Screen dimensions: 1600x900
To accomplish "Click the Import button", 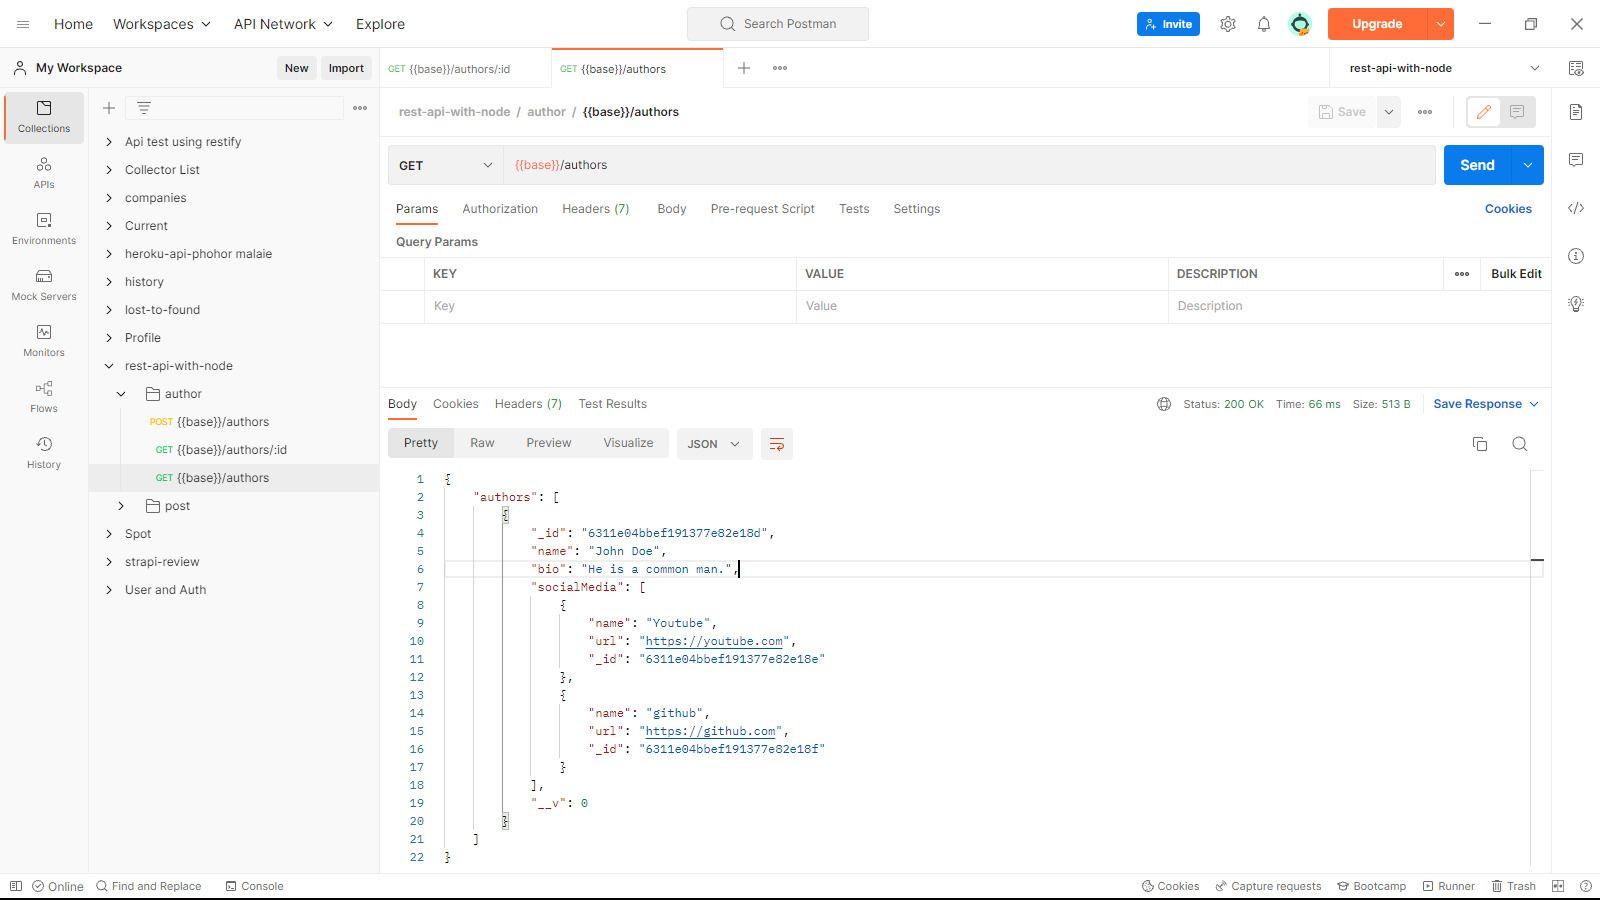I will [x=346, y=68].
